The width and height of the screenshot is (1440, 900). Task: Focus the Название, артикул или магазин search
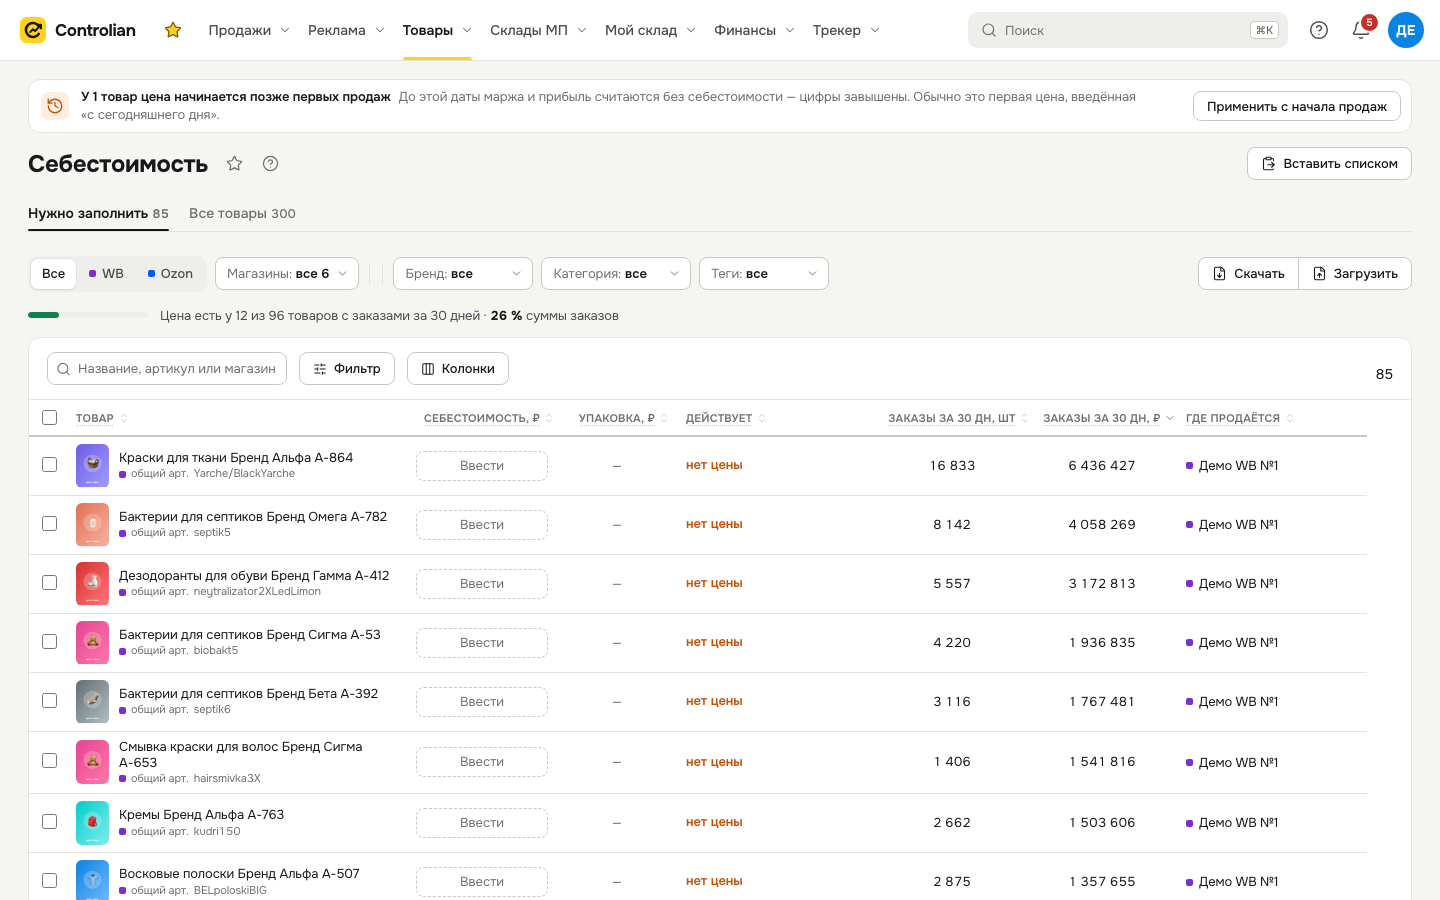click(x=167, y=369)
